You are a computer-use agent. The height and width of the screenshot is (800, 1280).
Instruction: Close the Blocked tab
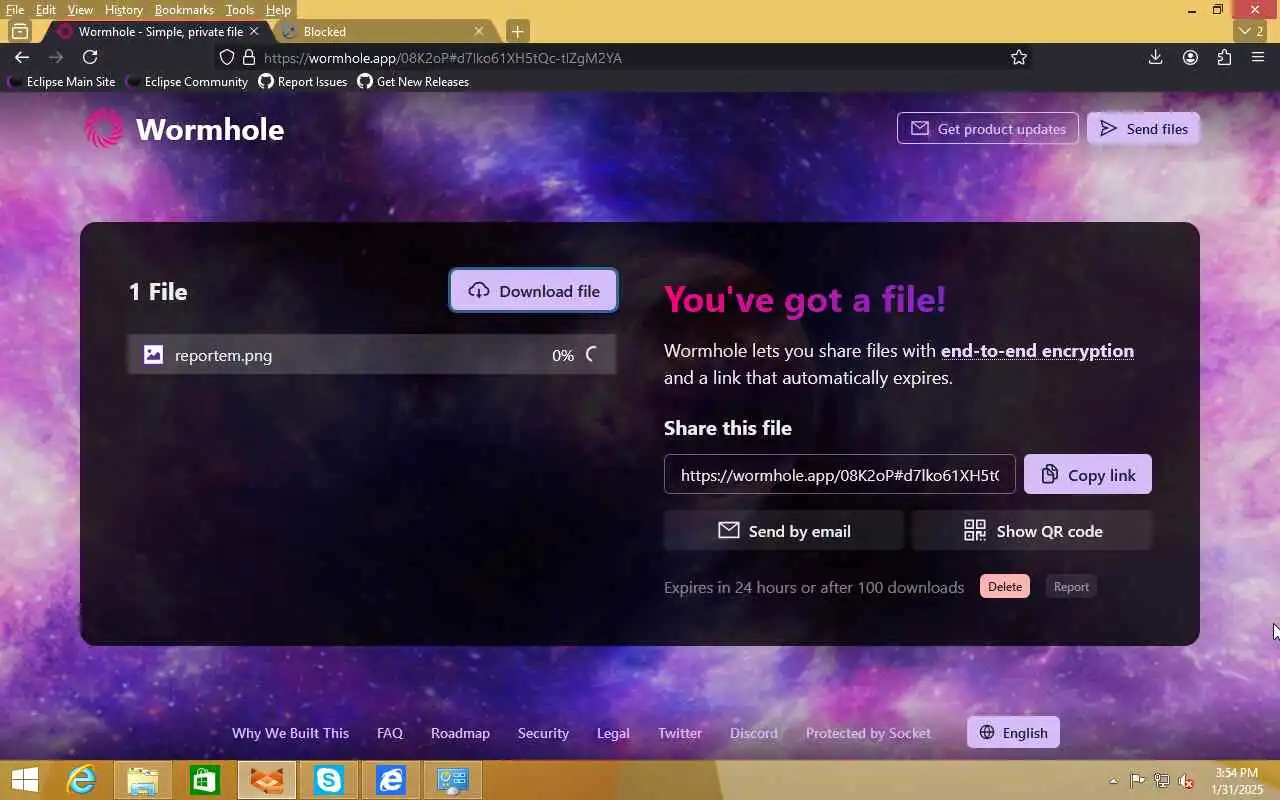(x=479, y=31)
